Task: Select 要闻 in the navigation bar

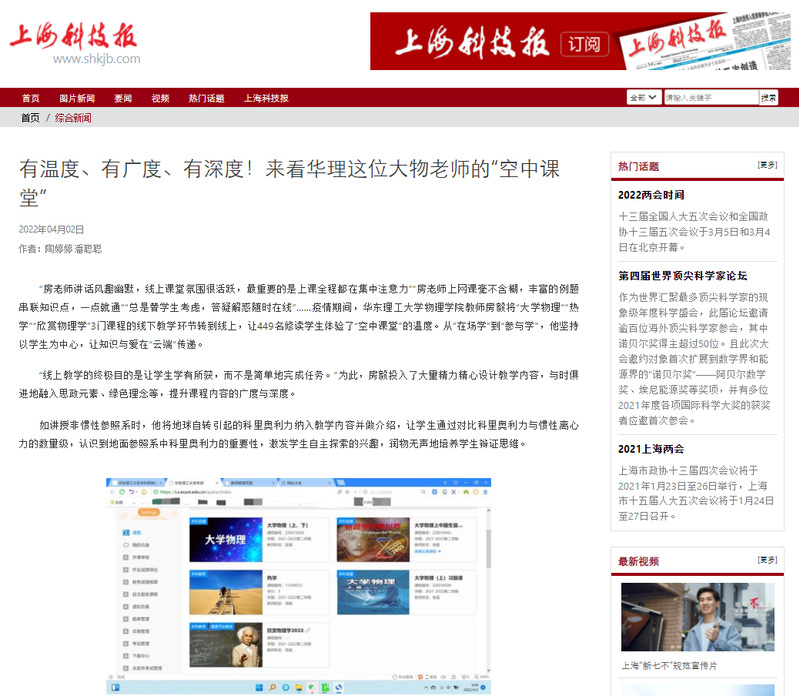Action: coord(123,98)
